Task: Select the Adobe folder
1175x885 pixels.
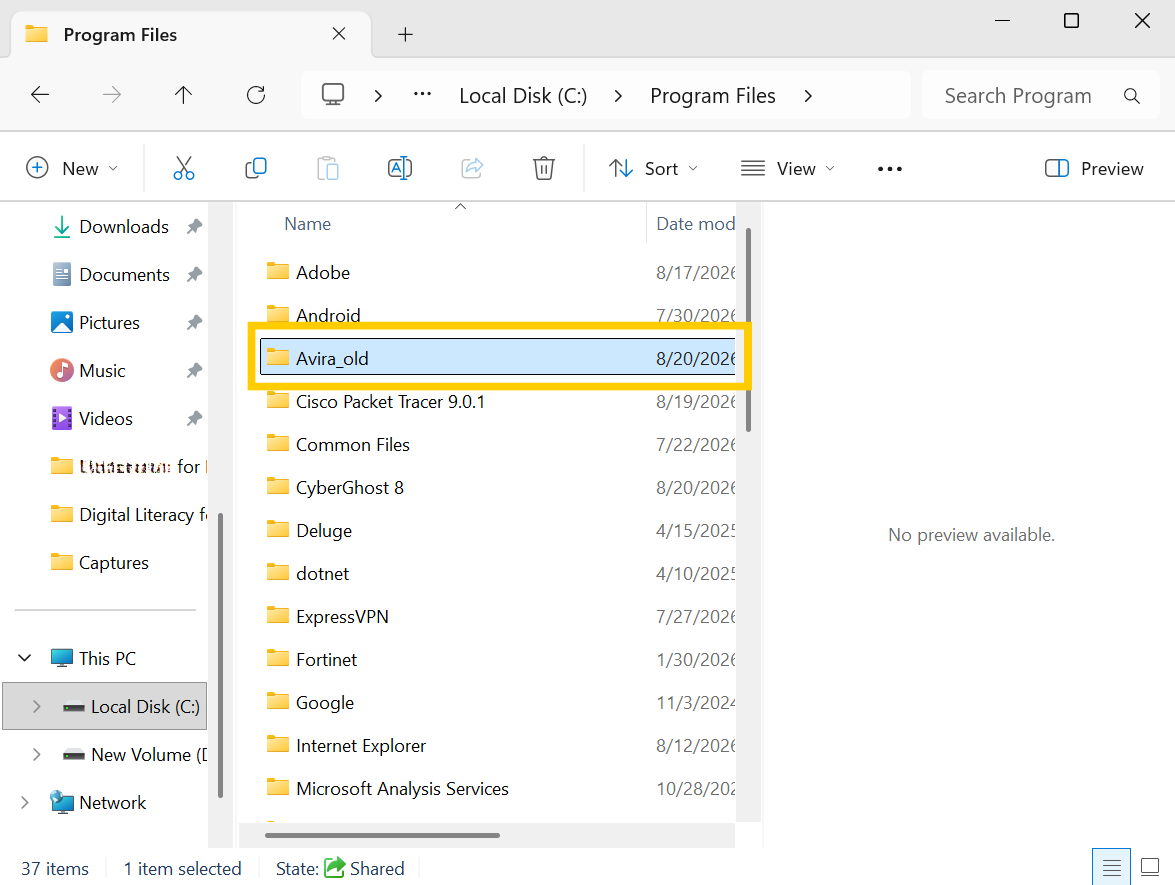Action: click(498, 272)
